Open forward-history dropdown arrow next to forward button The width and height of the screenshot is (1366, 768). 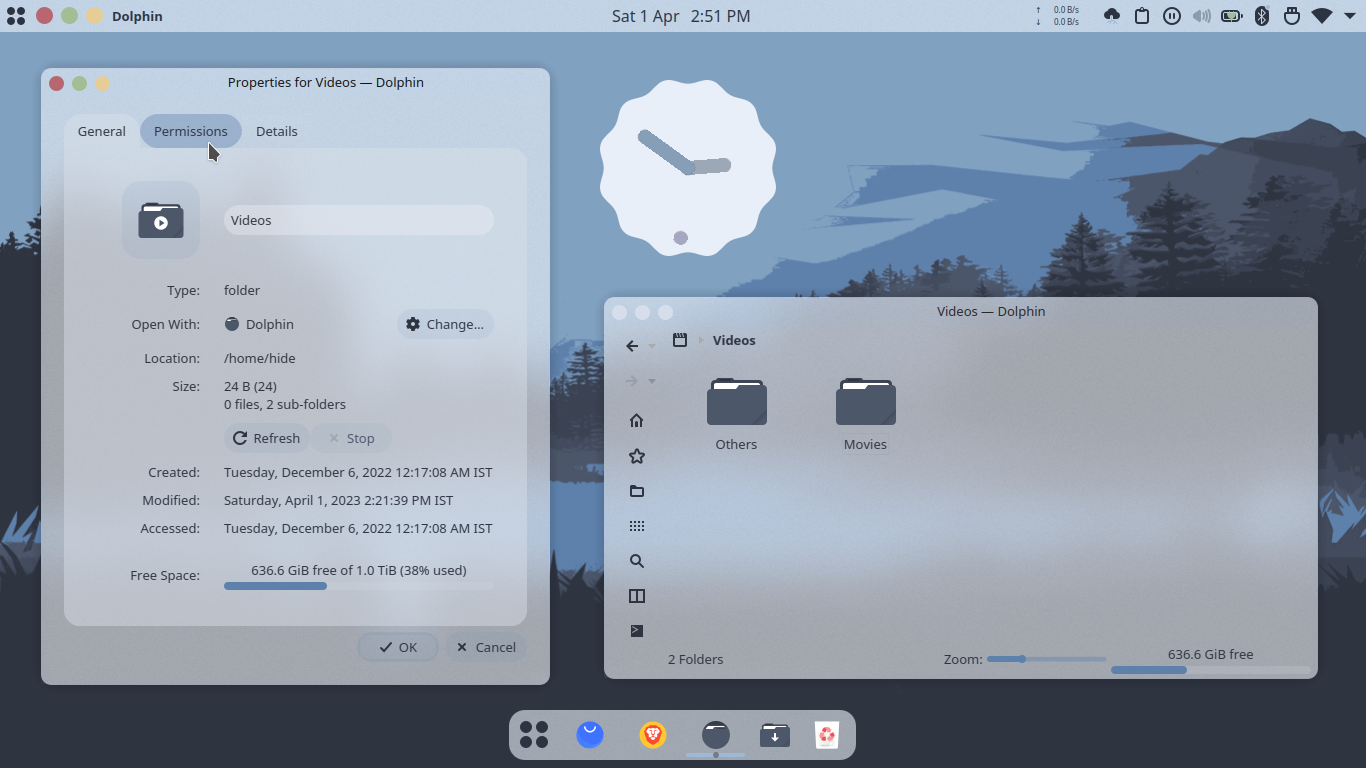pyautogui.click(x=652, y=382)
